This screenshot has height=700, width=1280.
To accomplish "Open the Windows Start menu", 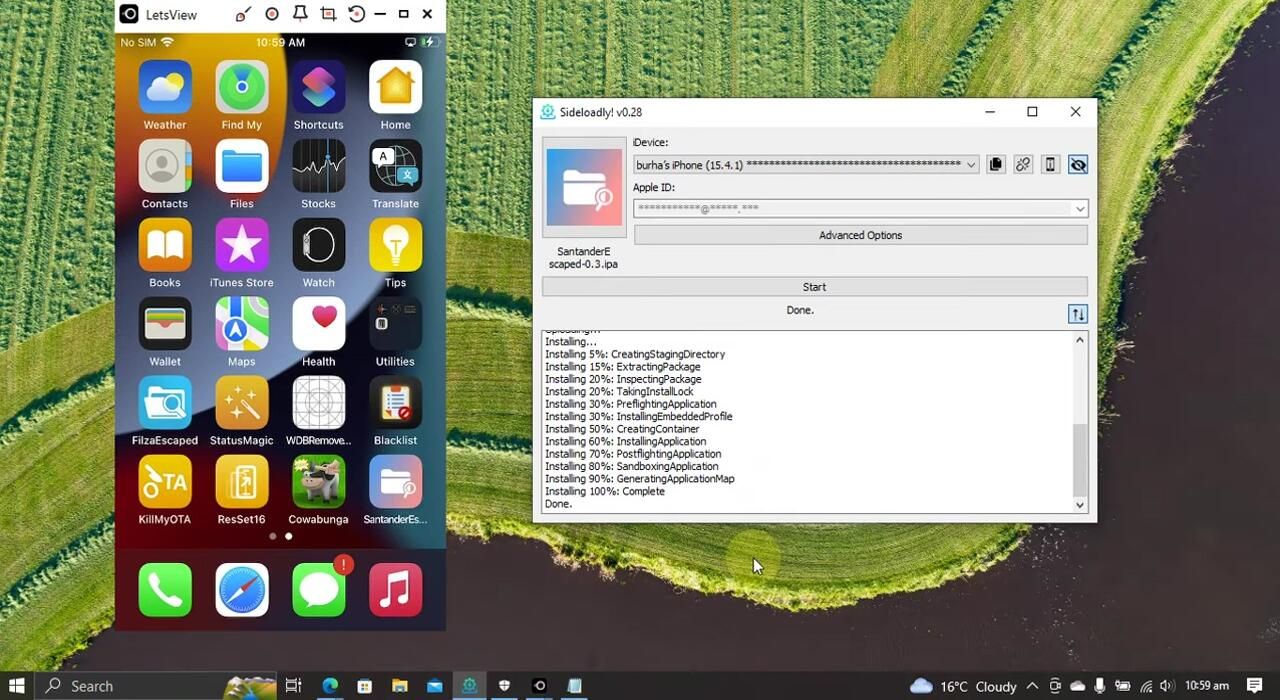I will (17, 686).
